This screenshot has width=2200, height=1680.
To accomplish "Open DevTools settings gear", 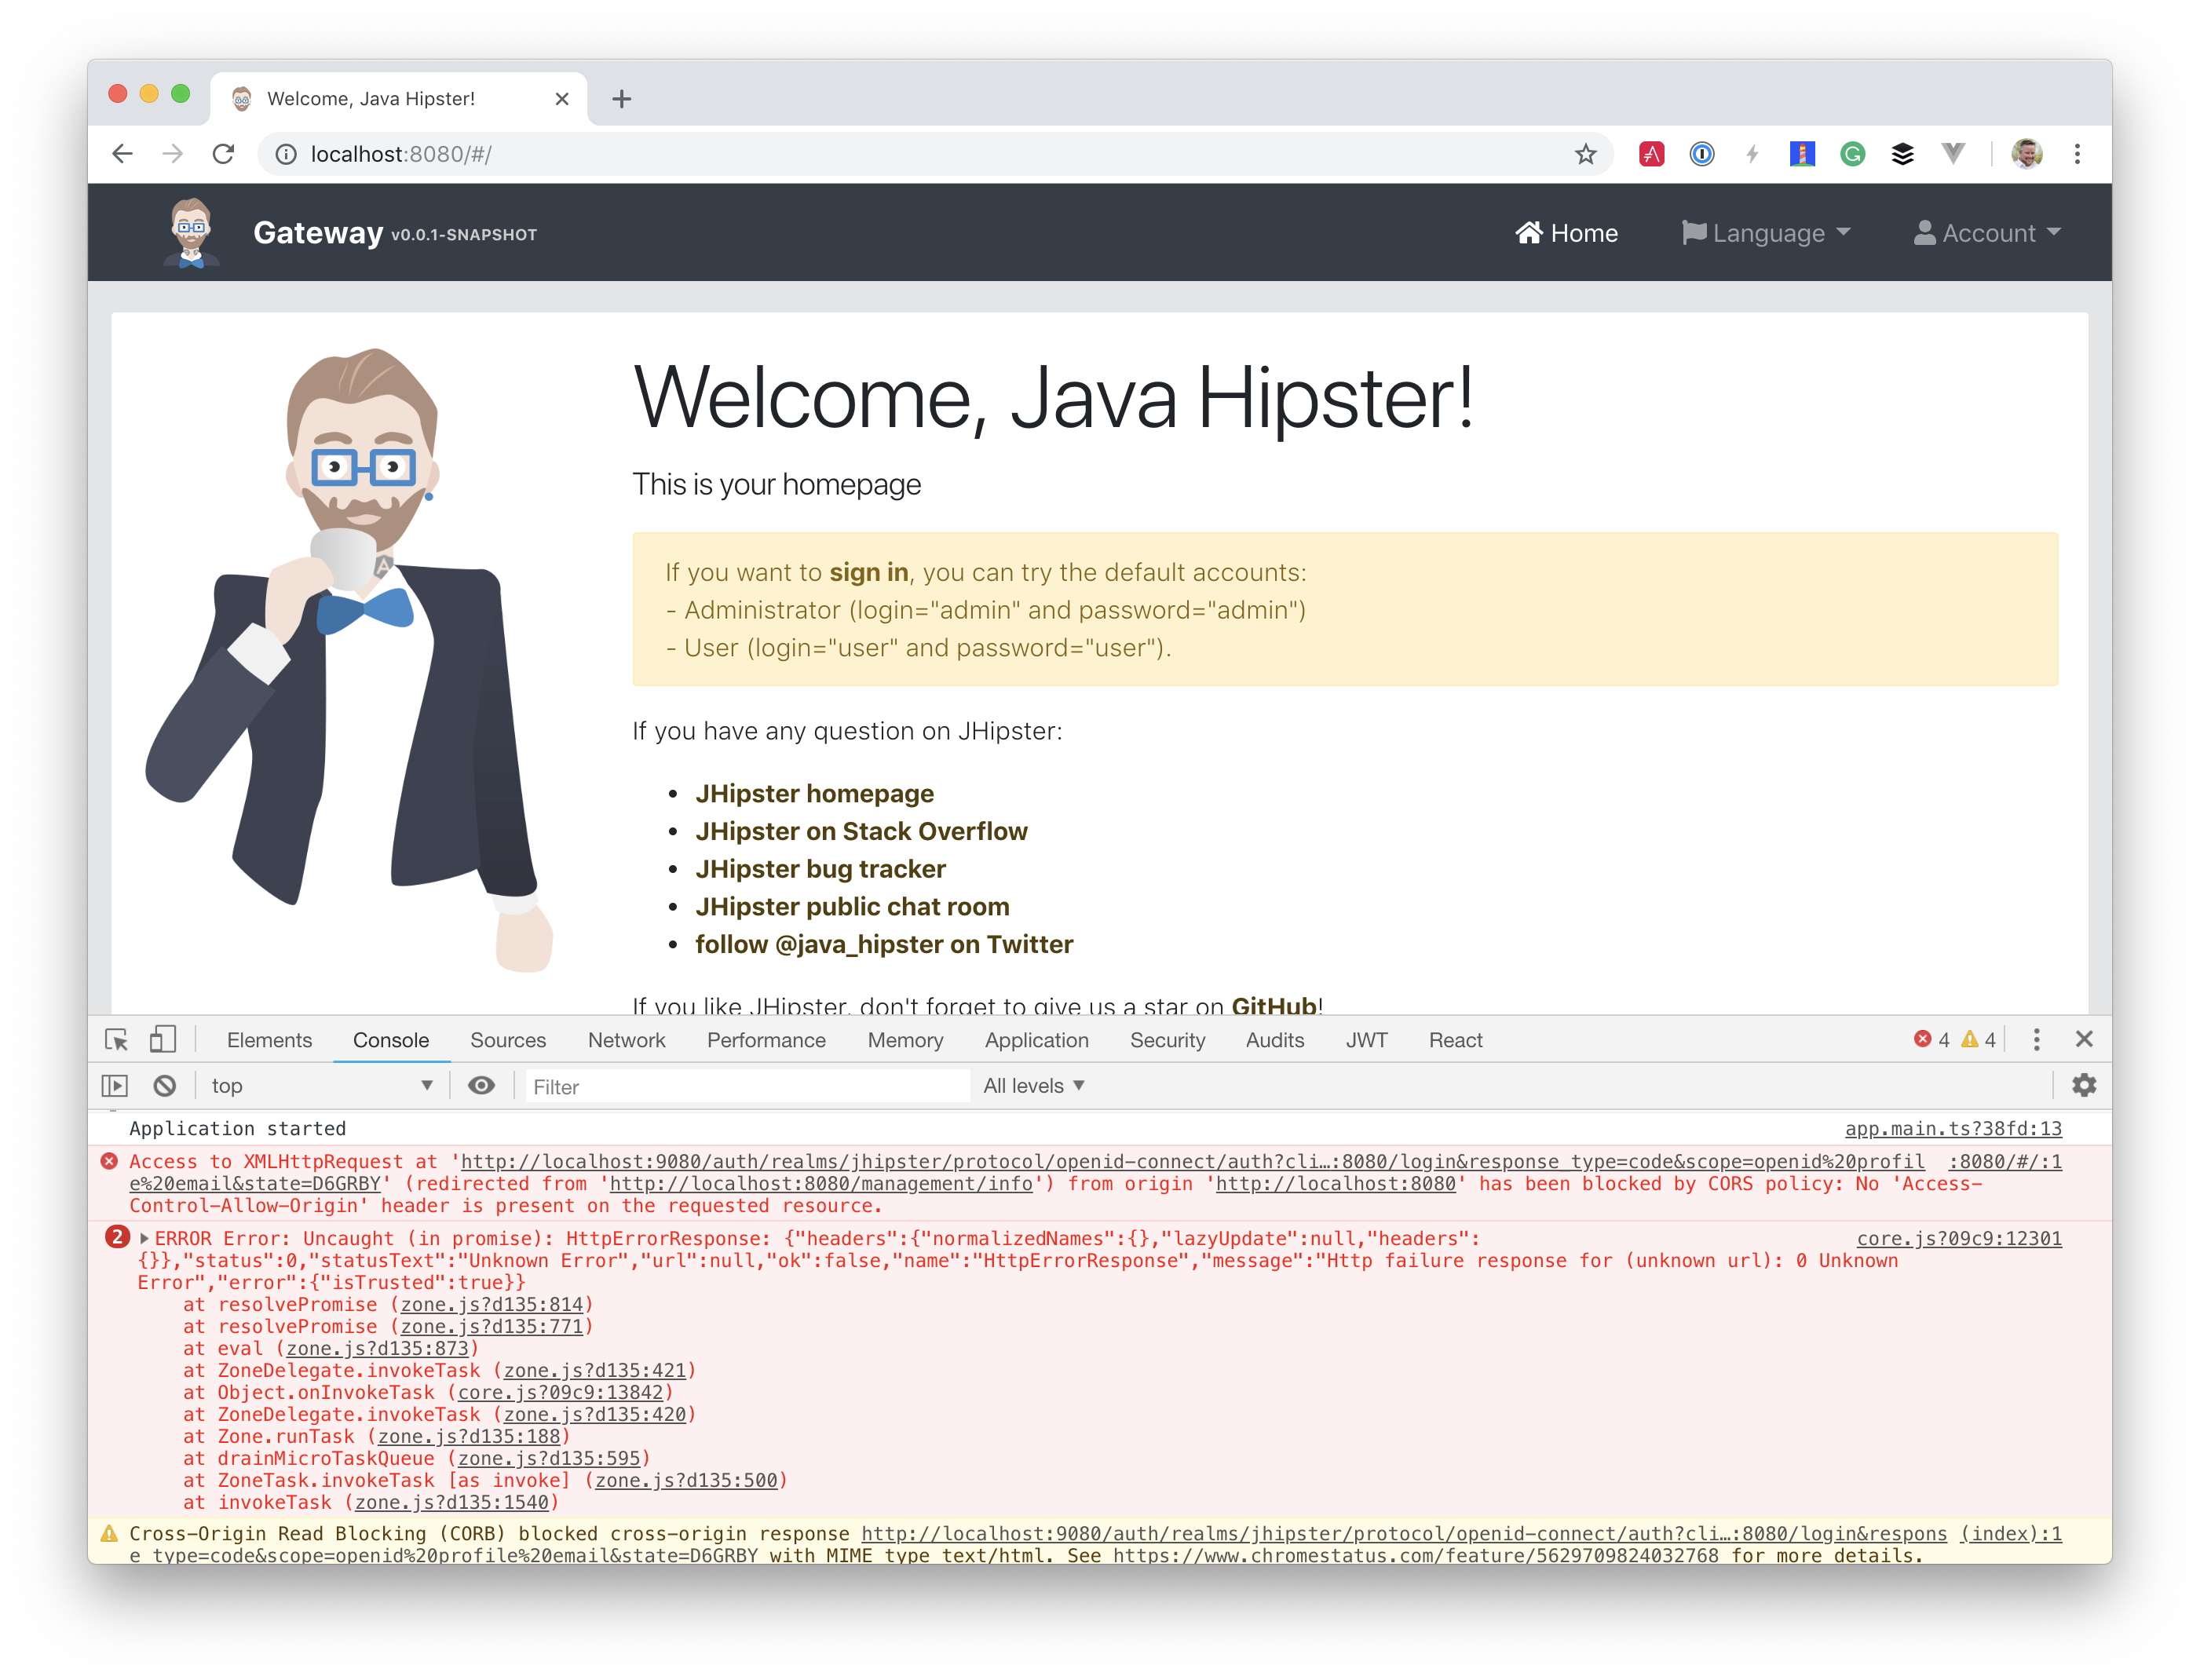I will click(x=2085, y=1085).
